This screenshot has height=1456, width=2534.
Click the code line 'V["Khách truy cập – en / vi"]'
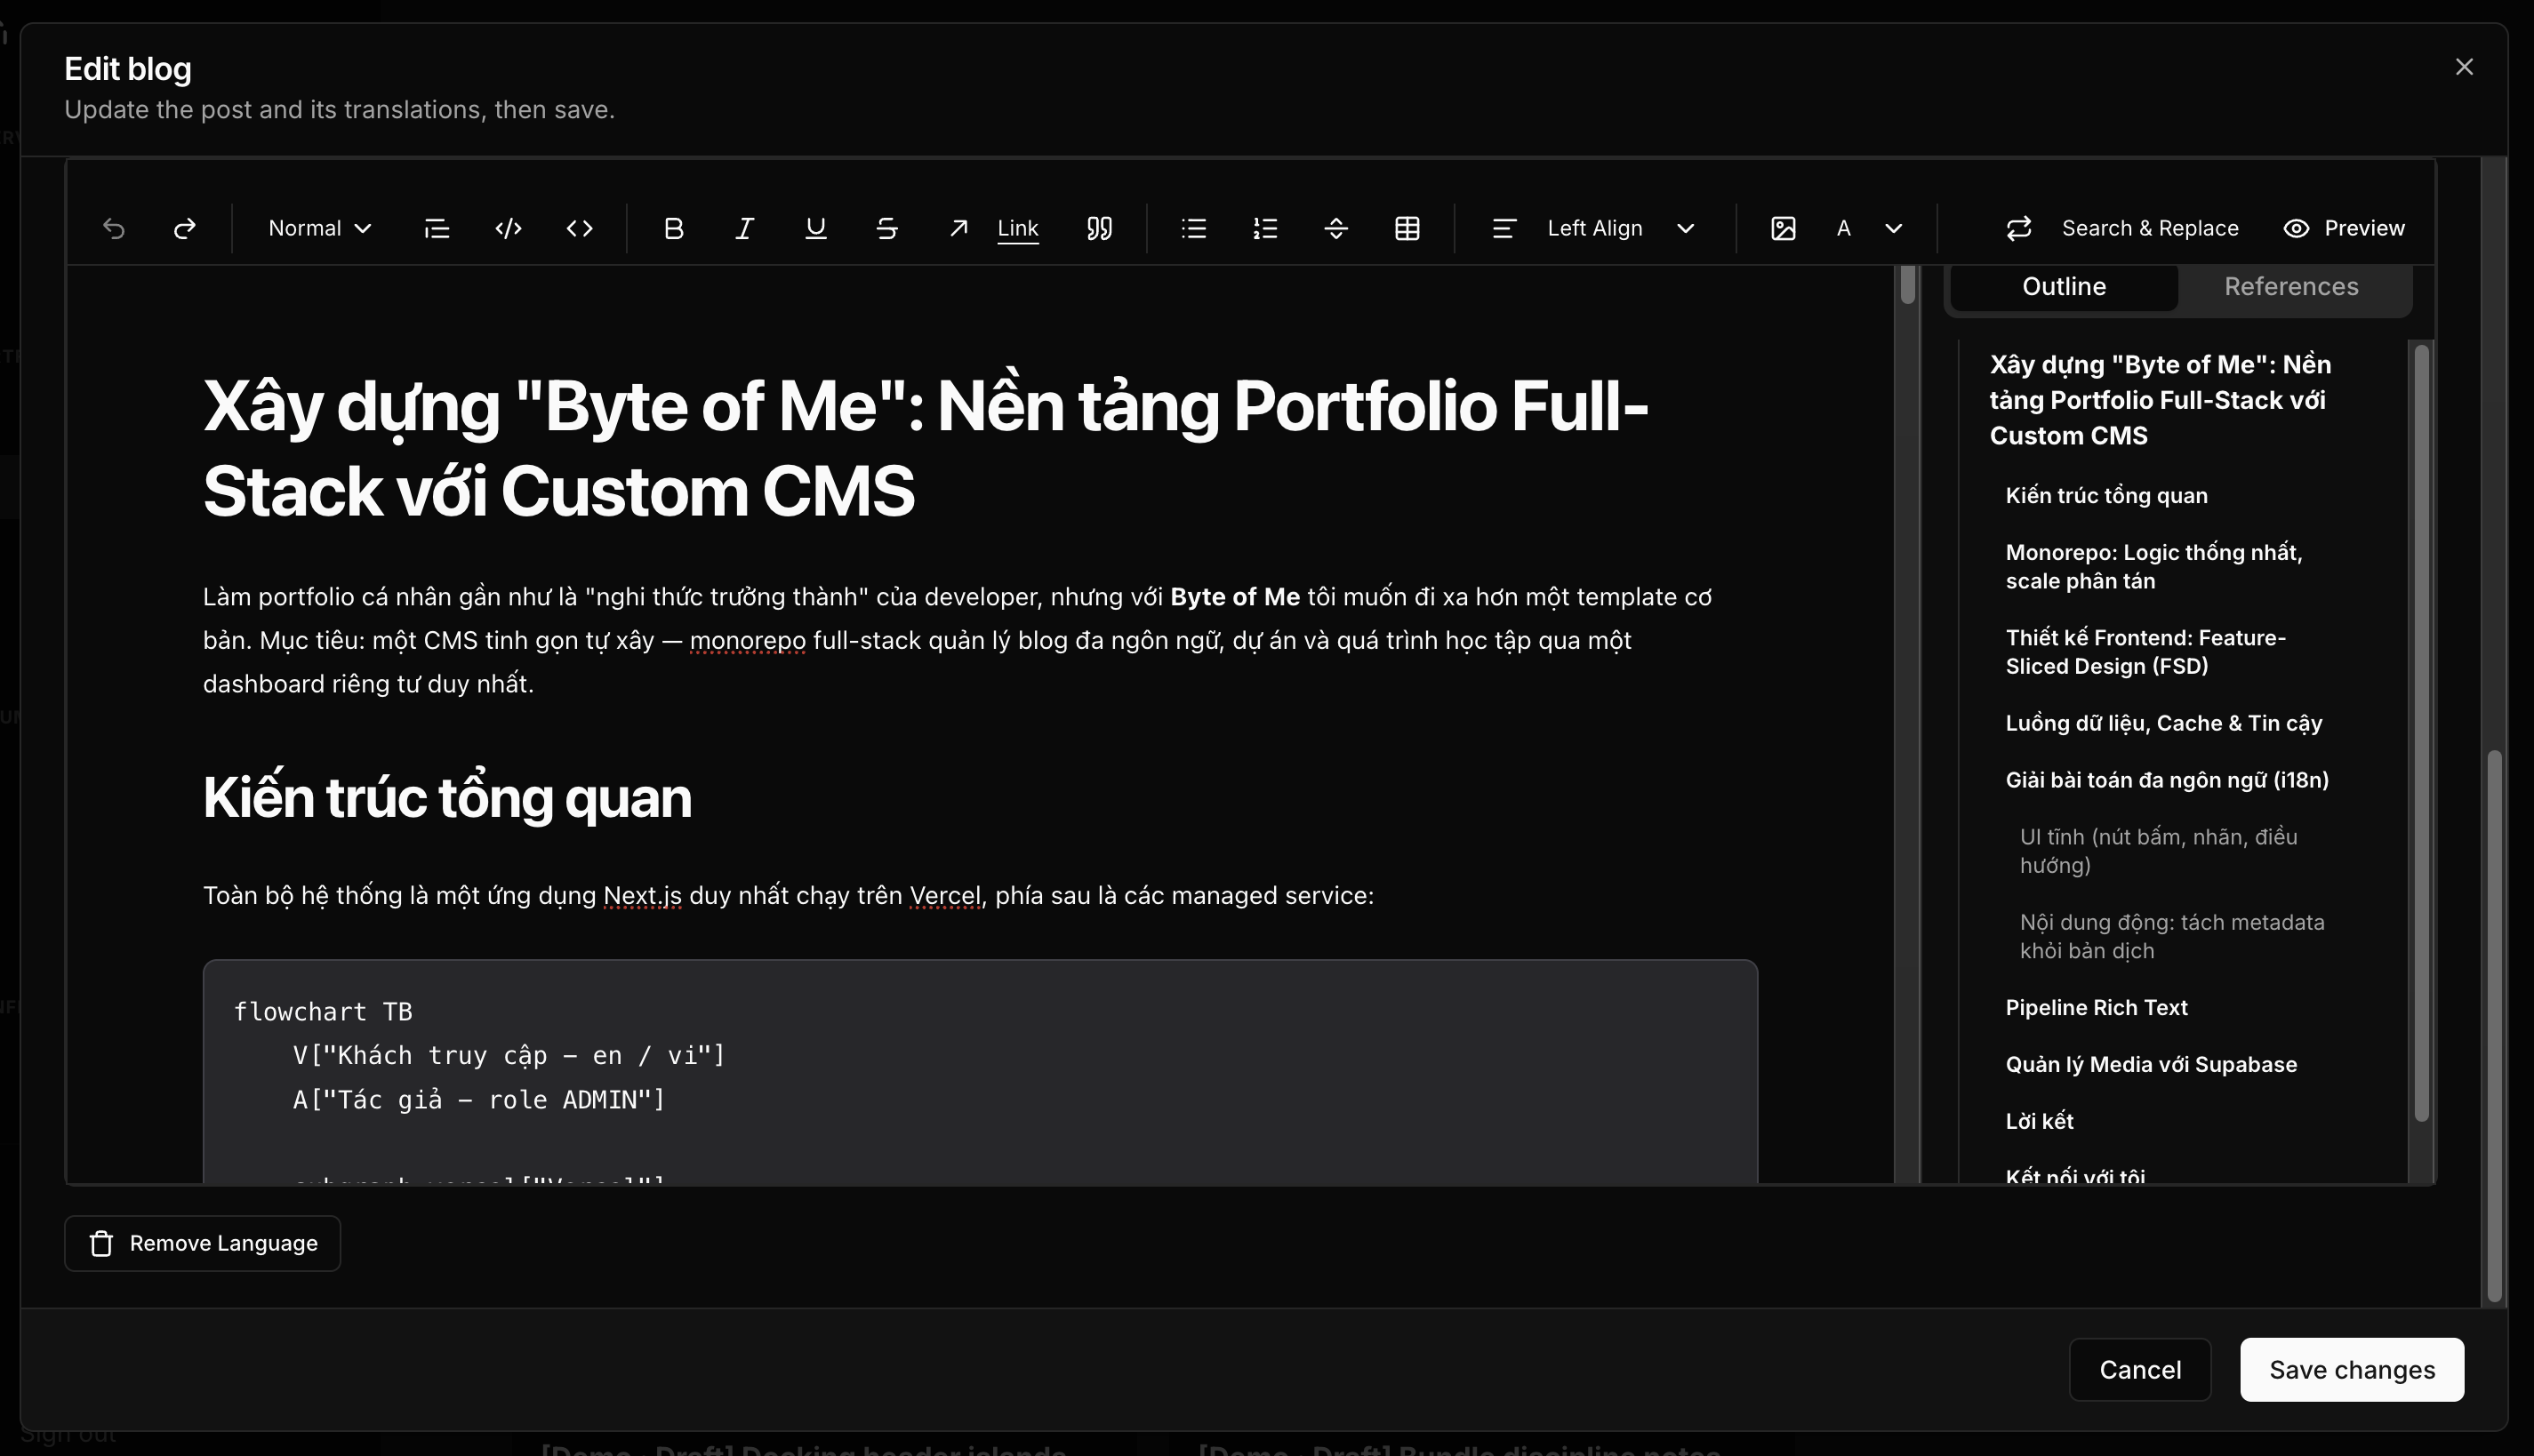tap(509, 1056)
